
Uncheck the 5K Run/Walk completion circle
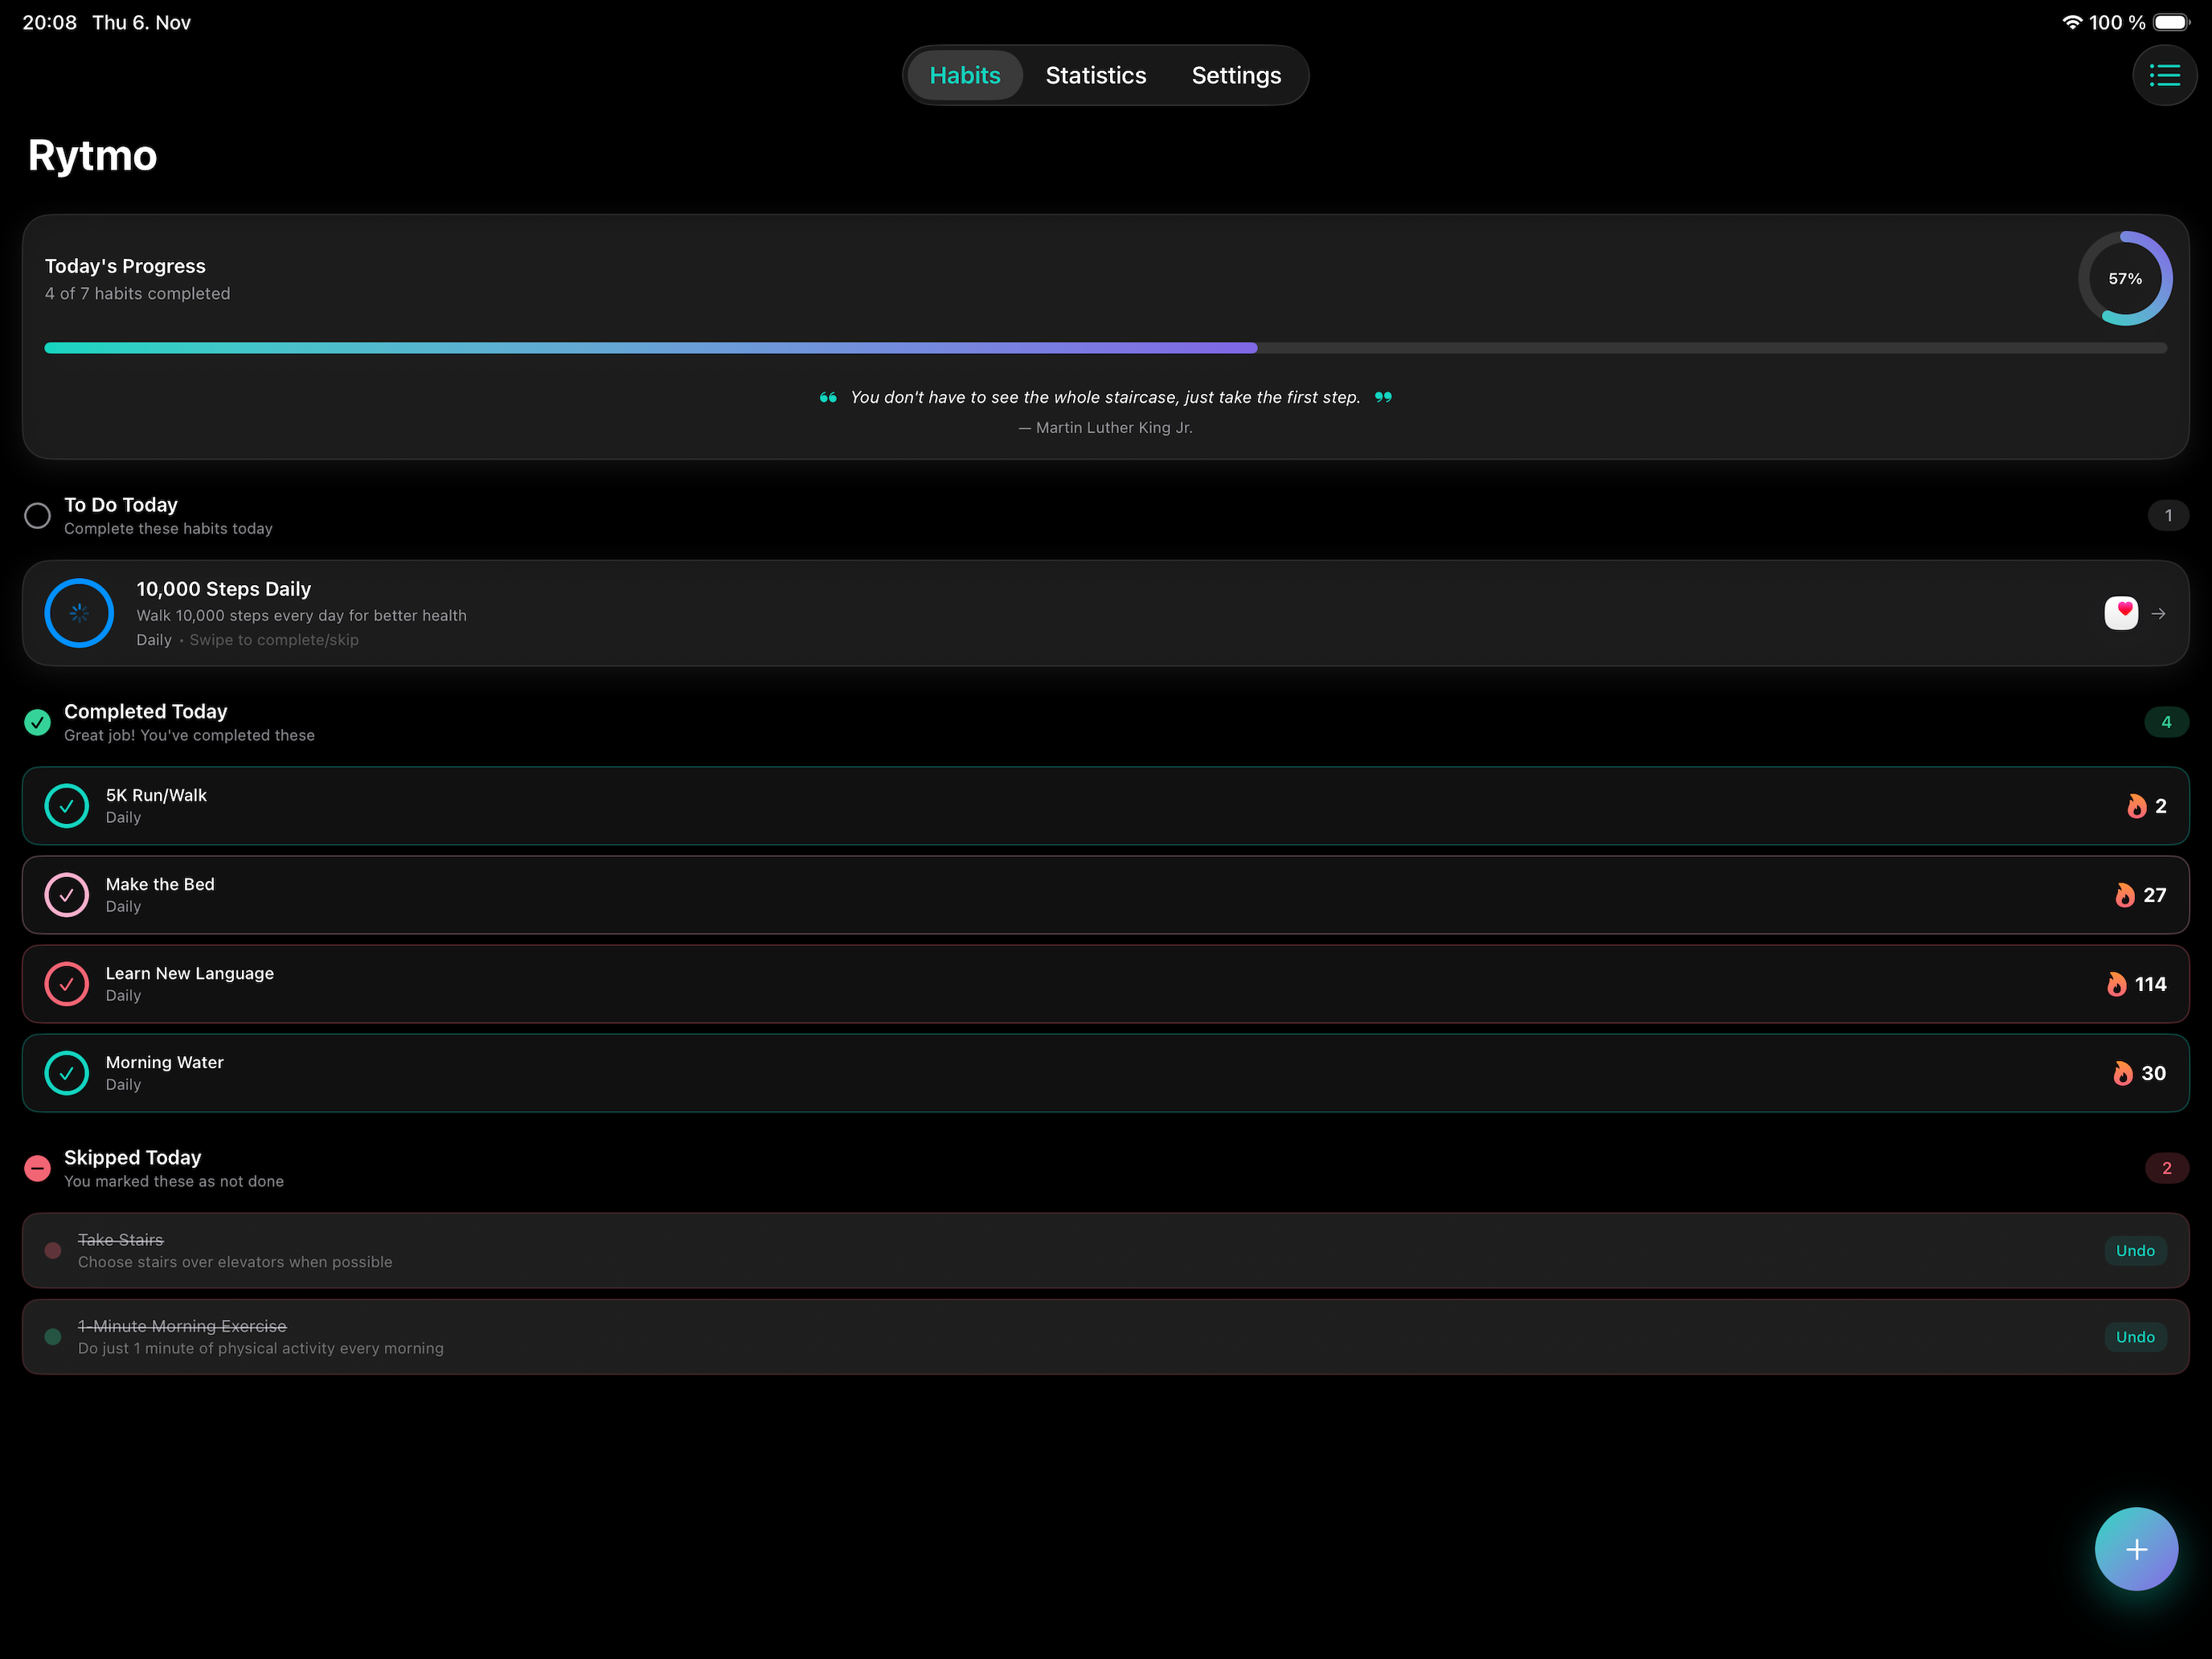tap(67, 806)
